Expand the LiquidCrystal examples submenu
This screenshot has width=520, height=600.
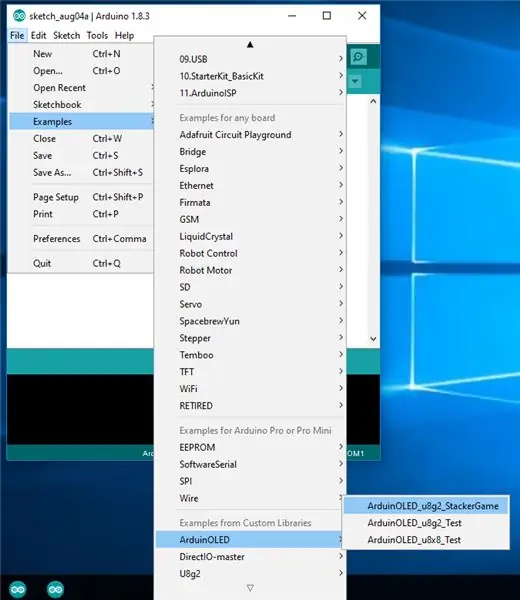pyautogui.click(x=251, y=236)
